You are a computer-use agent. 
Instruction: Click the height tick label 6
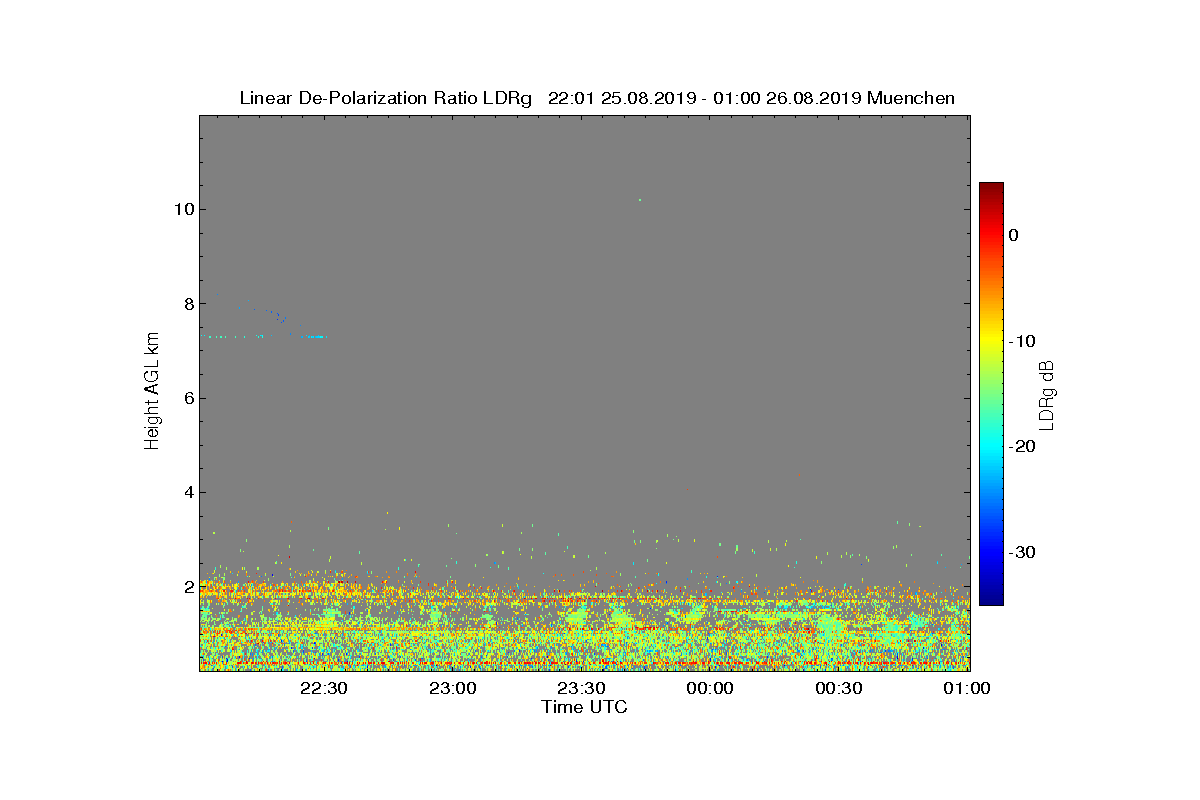[x=187, y=398]
